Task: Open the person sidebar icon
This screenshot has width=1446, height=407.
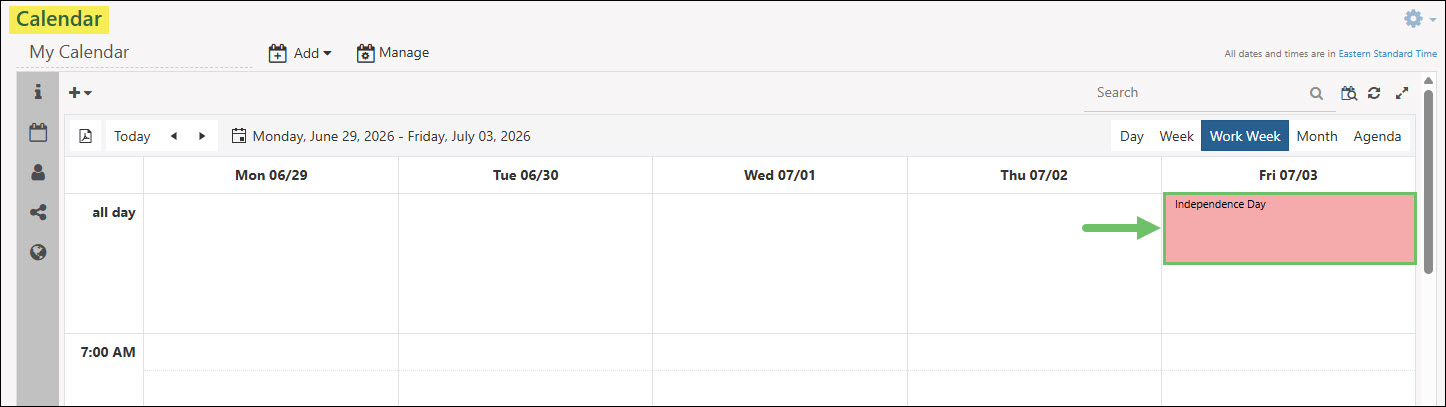Action: [x=38, y=172]
